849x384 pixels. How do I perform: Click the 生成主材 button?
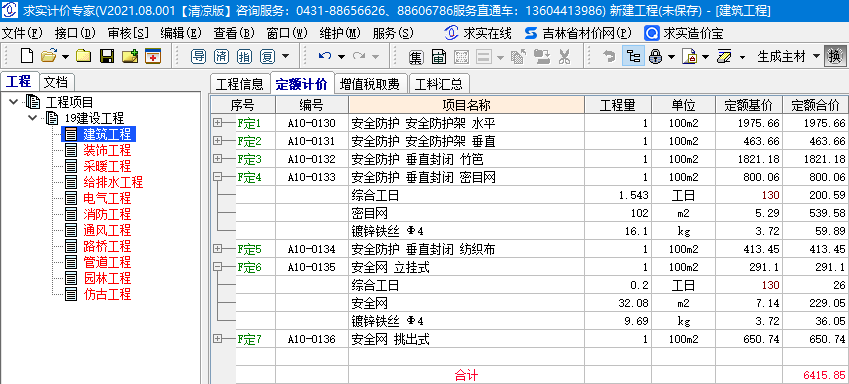(x=781, y=56)
